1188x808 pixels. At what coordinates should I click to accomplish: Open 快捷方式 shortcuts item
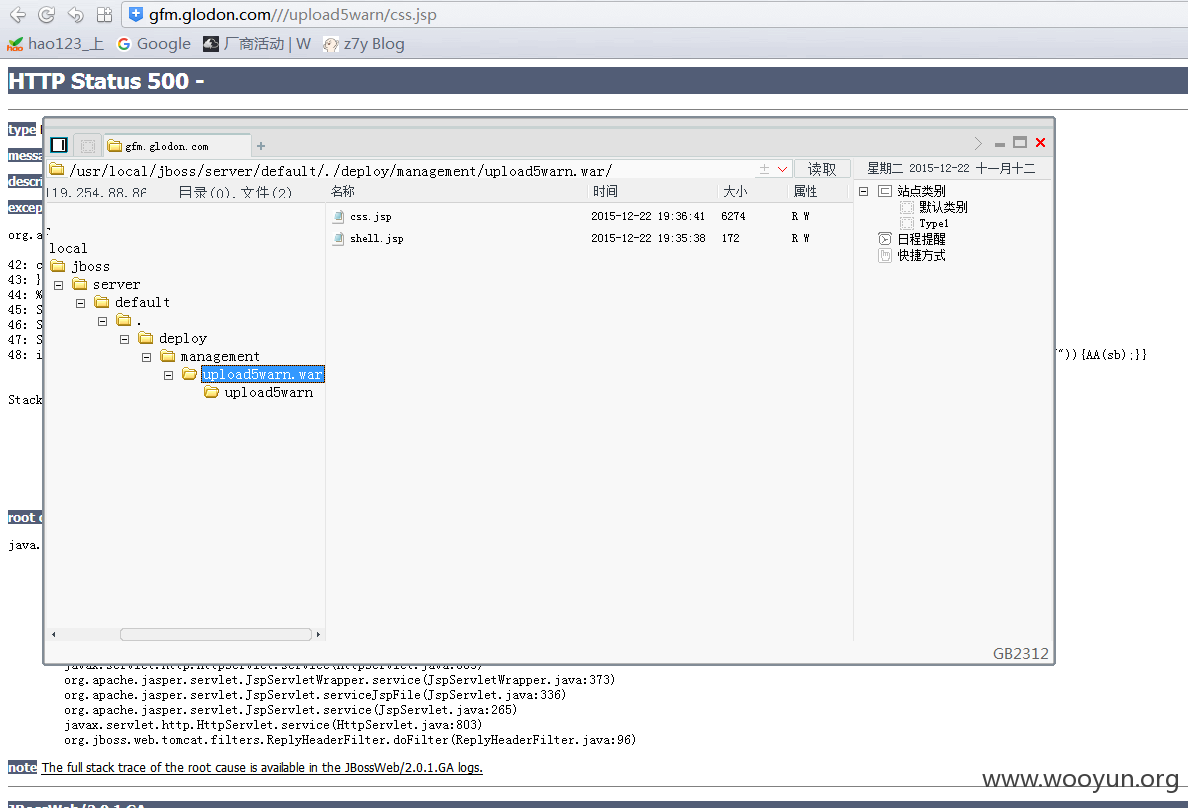[x=921, y=256]
